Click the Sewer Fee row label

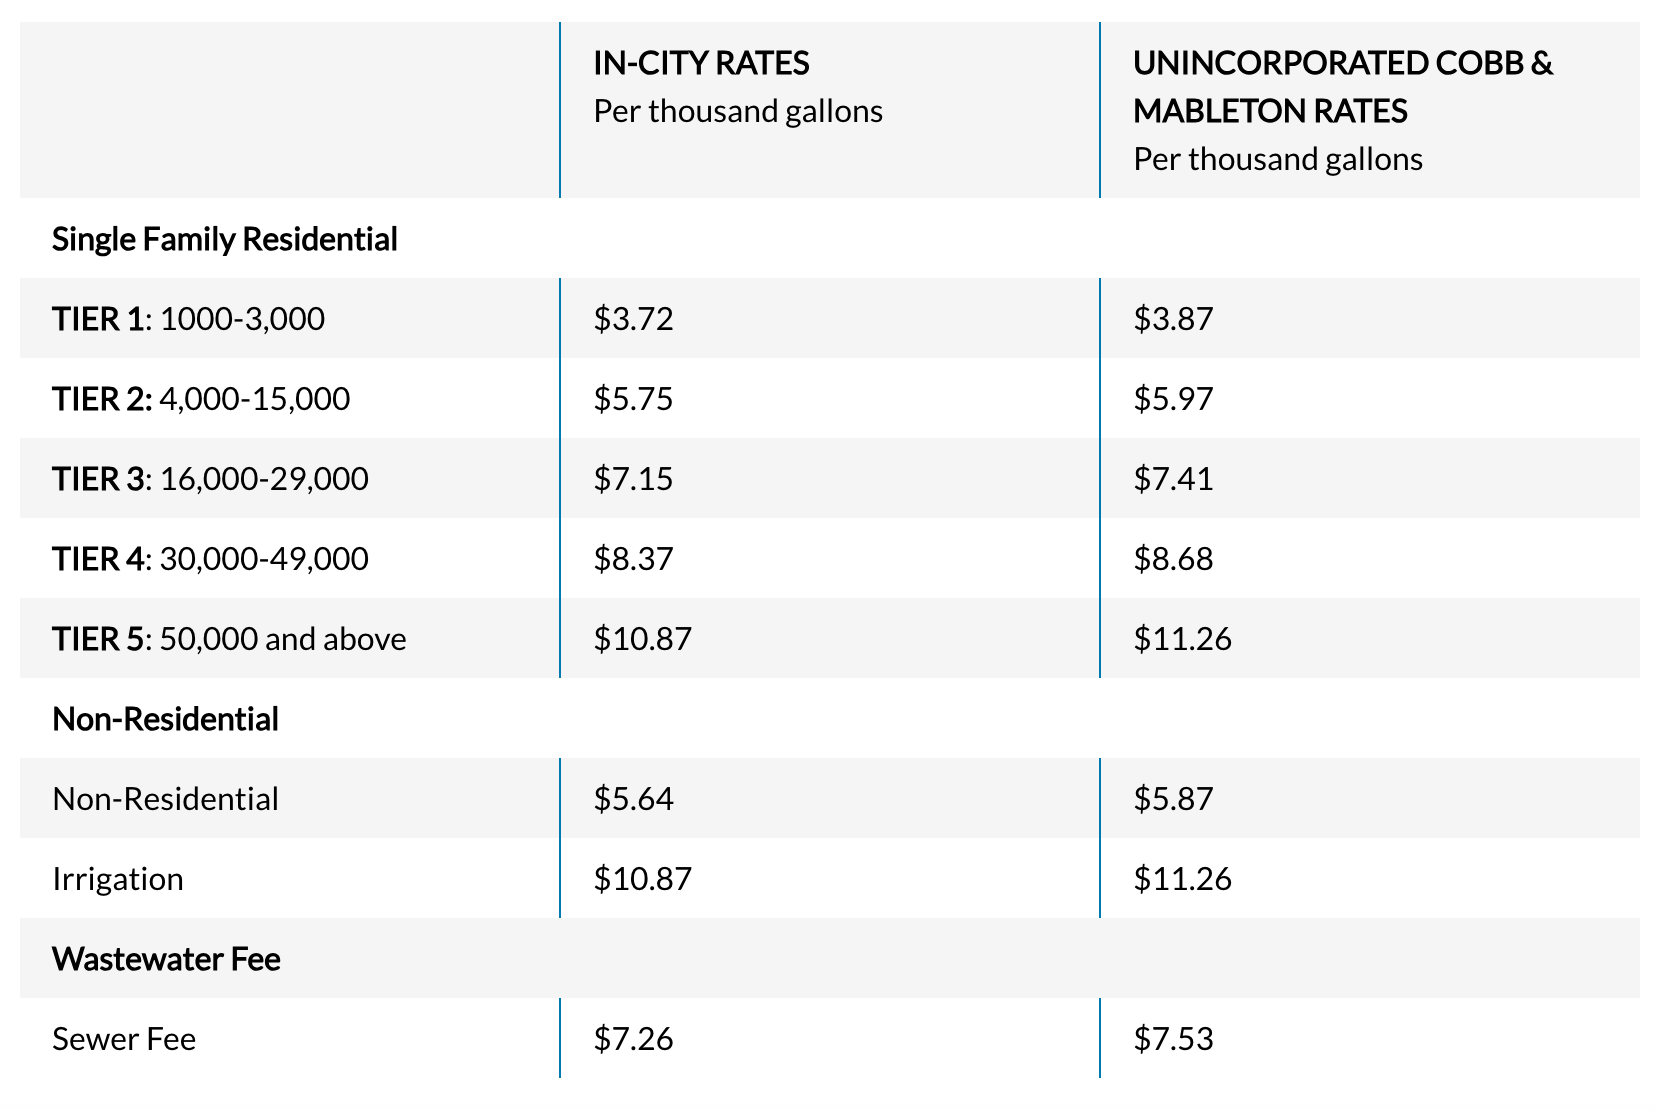pyautogui.click(x=124, y=1039)
